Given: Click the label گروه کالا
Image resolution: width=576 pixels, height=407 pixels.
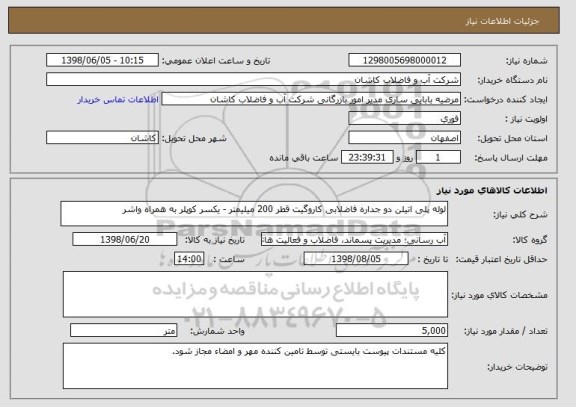Looking at the screenshot, I should tap(530, 240).
